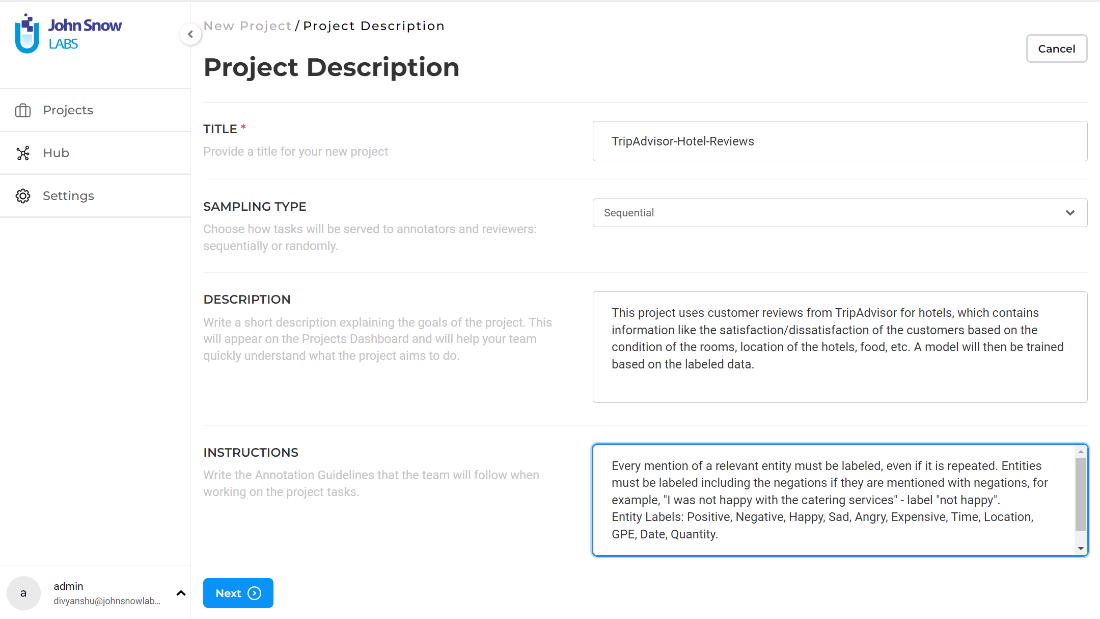Collapse the sidebar with the chevron button

click(x=190, y=34)
